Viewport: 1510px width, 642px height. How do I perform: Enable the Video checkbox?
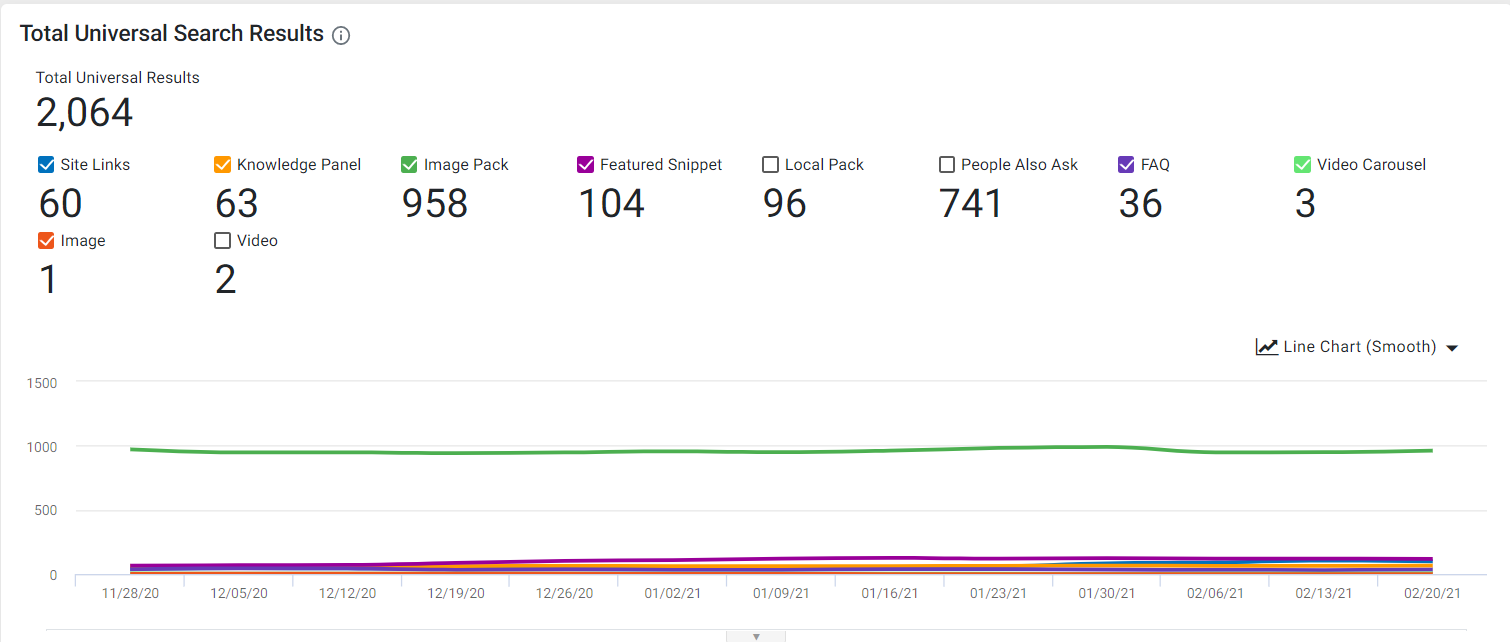pos(223,241)
